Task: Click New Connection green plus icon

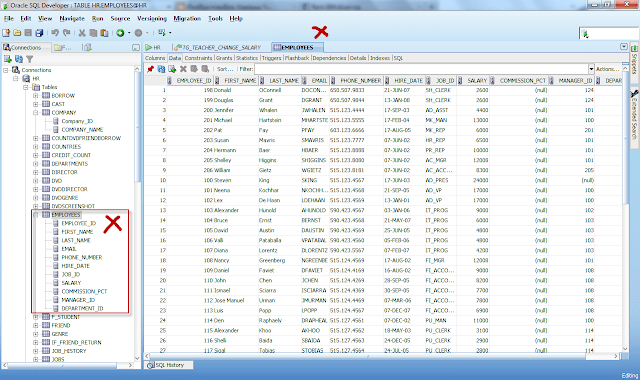Action: coord(8,59)
